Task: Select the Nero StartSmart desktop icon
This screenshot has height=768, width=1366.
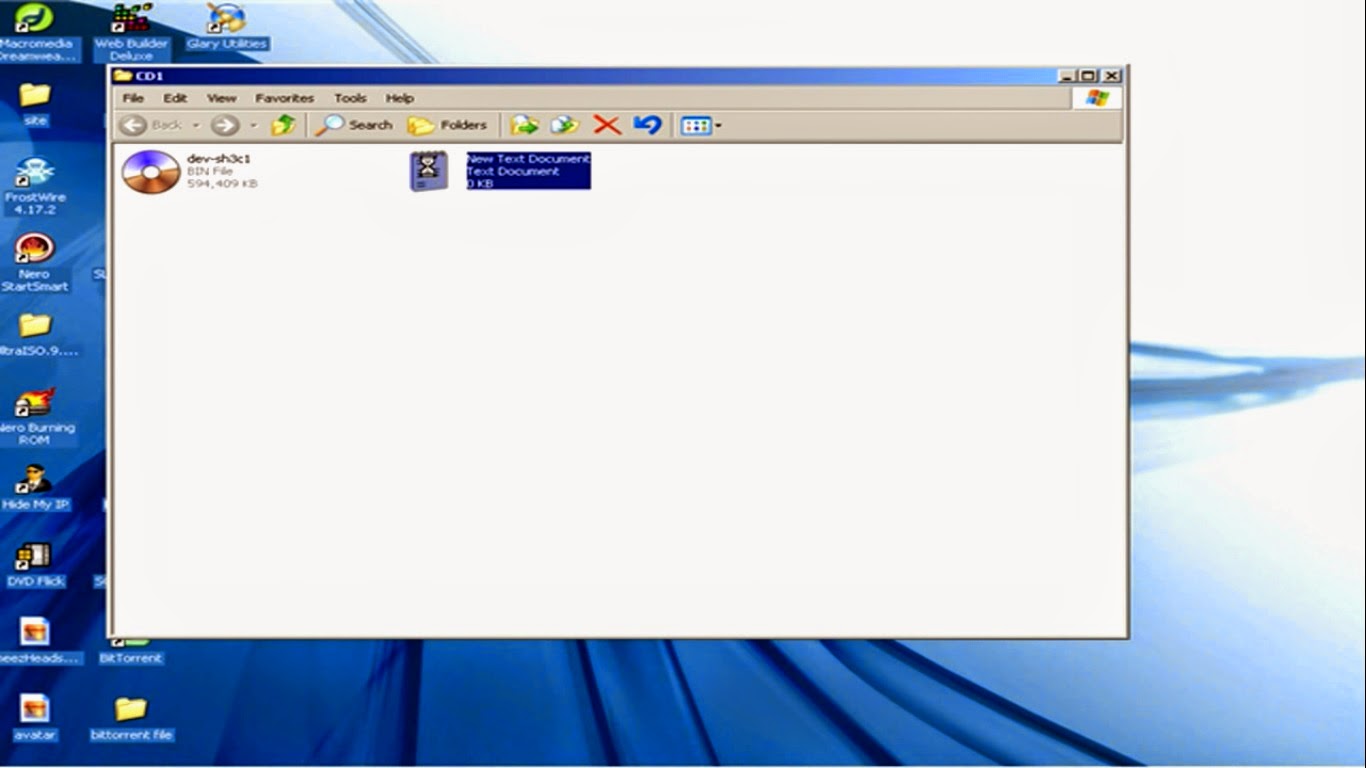Action: tap(35, 263)
